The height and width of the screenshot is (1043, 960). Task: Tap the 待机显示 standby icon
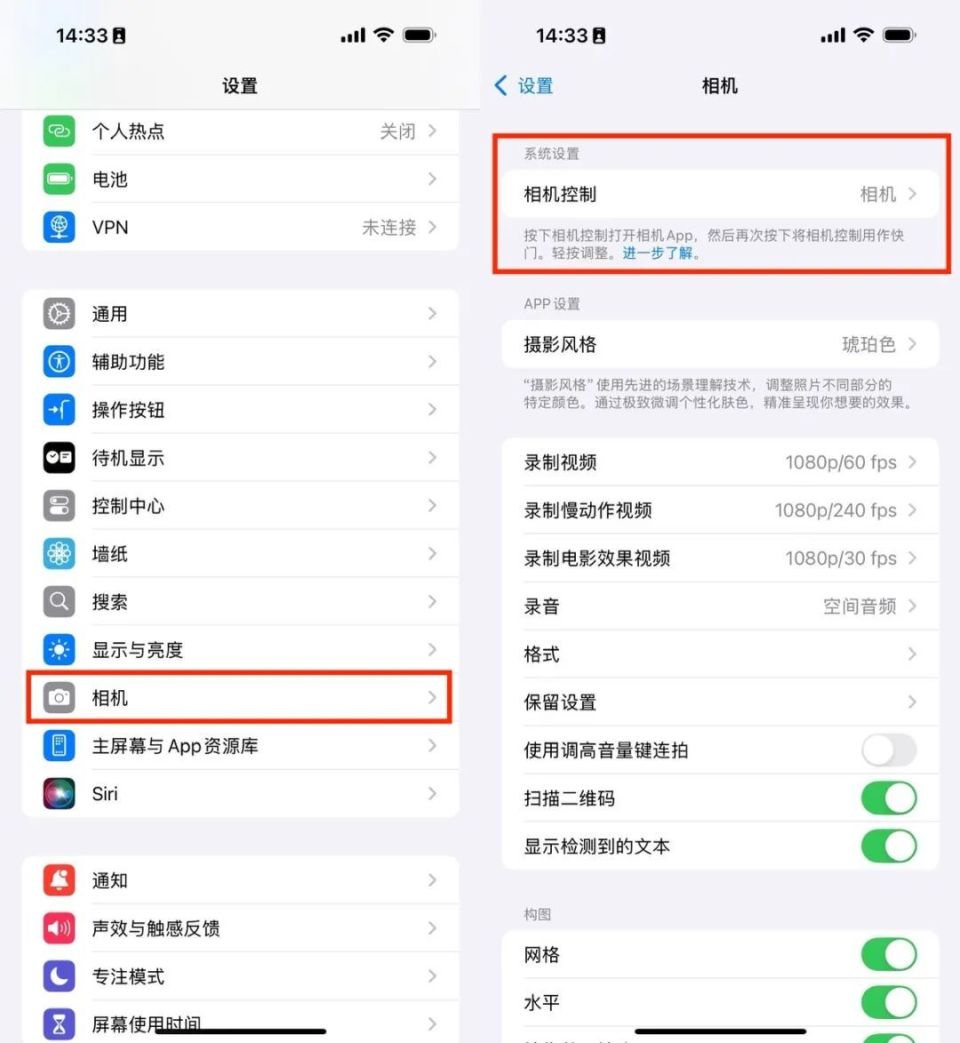tap(59, 458)
